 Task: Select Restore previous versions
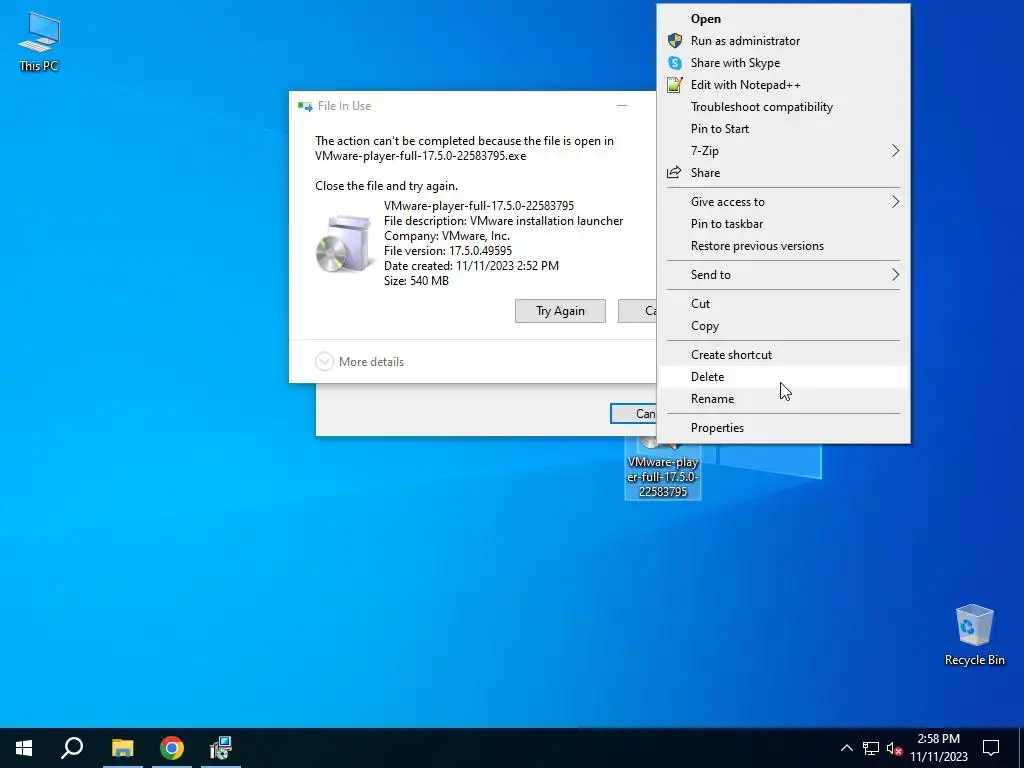pos(783,246)
